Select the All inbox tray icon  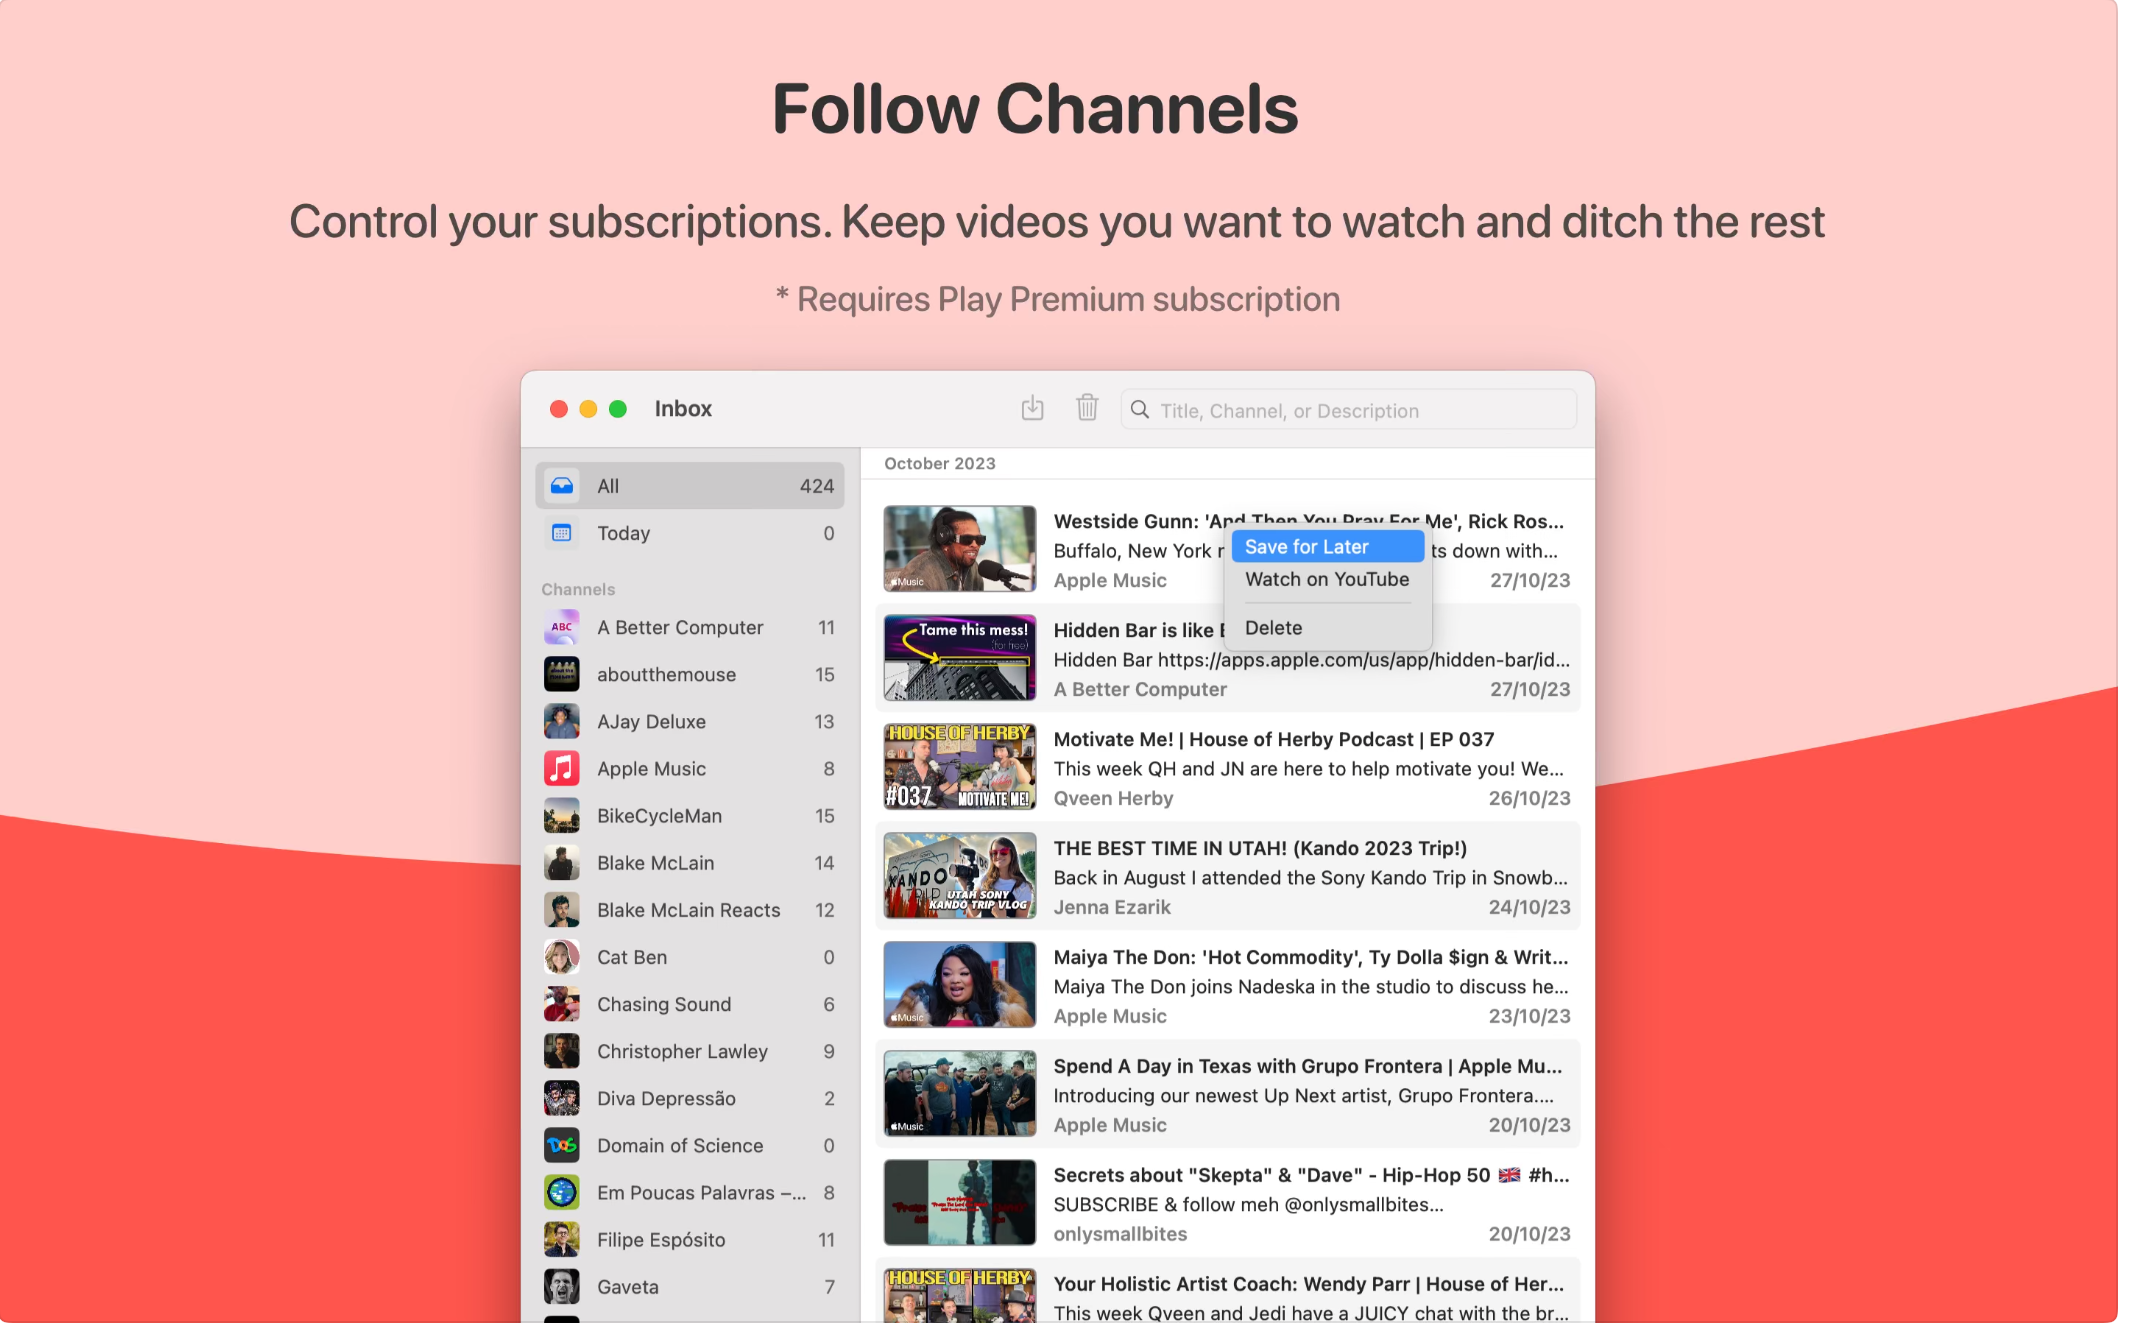click(562, 486)
